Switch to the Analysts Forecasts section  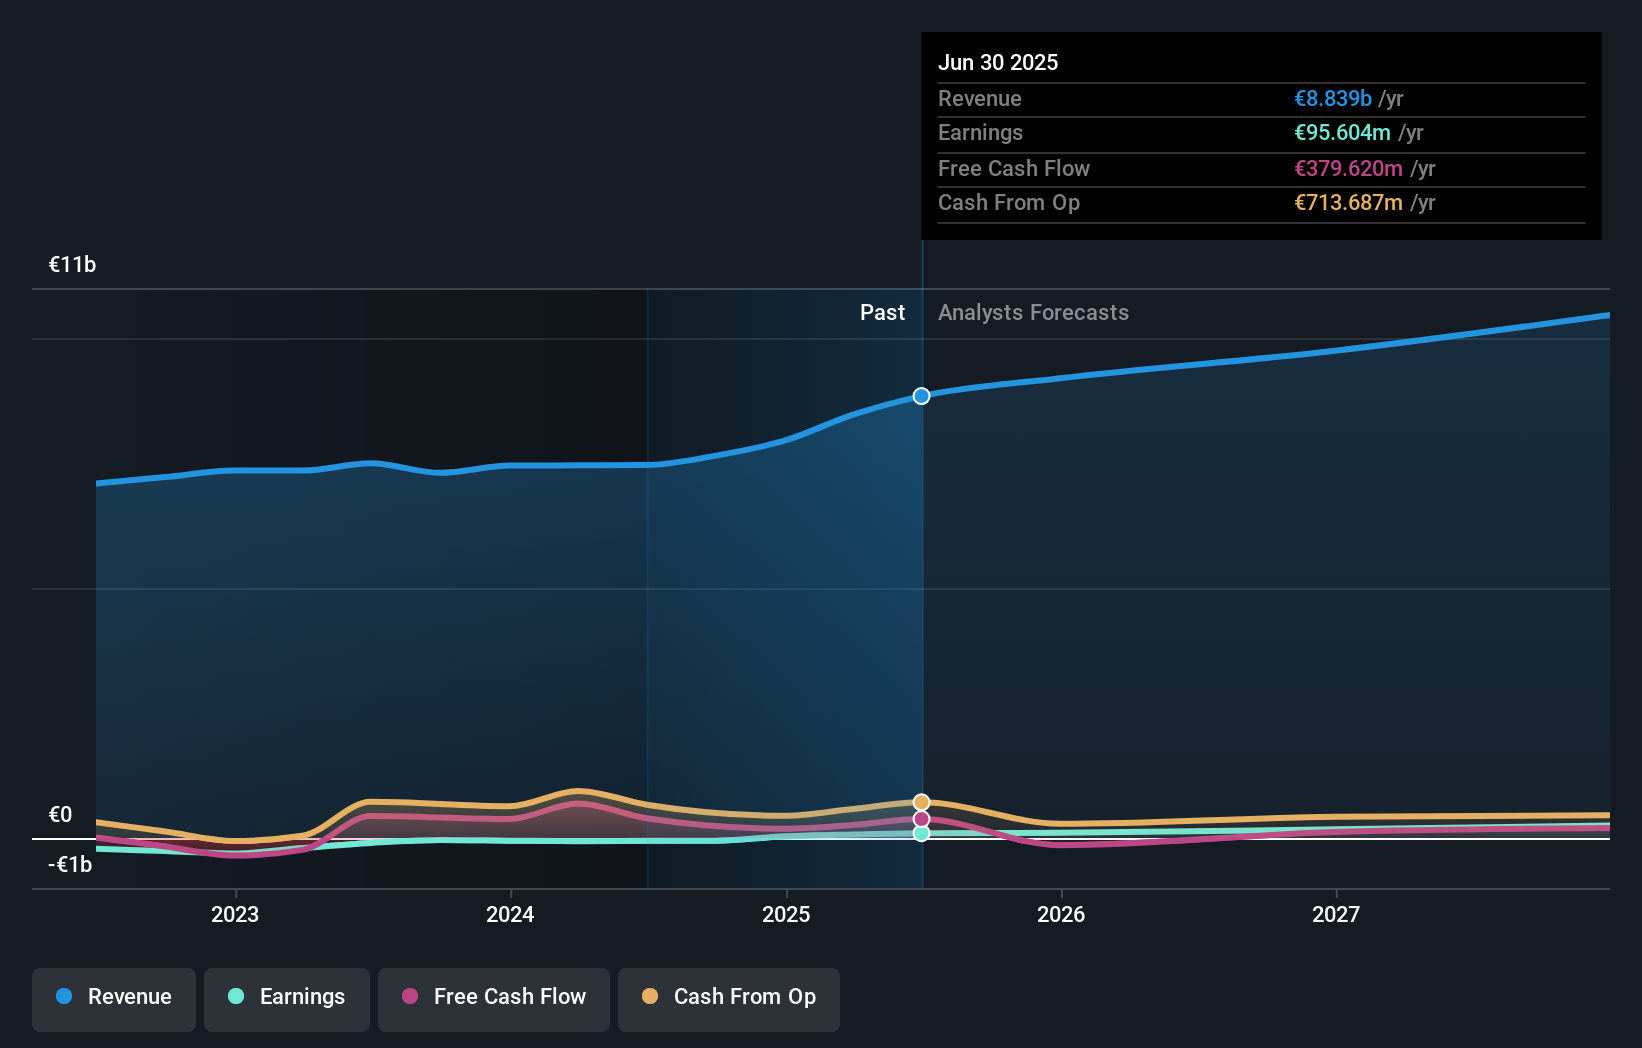[1033, 312]
